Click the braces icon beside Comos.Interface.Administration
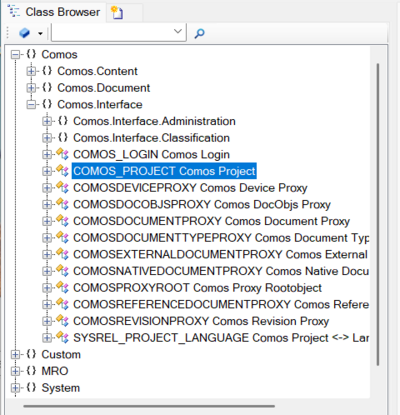The image size is (400, 415). (x=63, y=121)
